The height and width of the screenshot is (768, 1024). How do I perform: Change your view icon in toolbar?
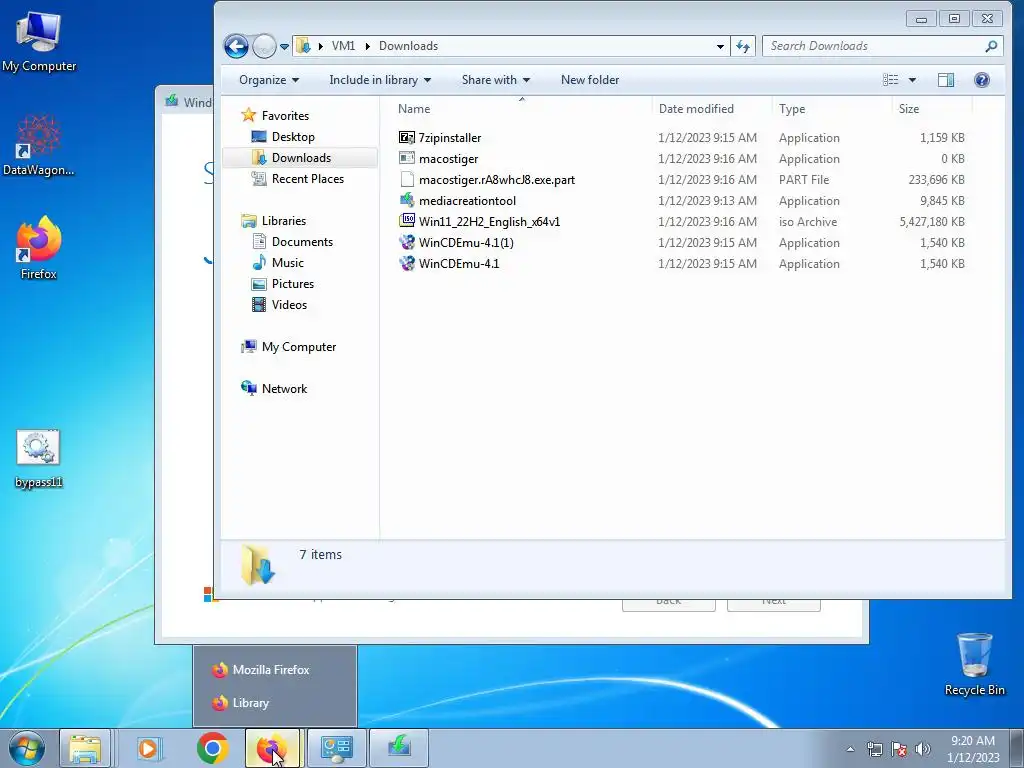pos(890,80)
